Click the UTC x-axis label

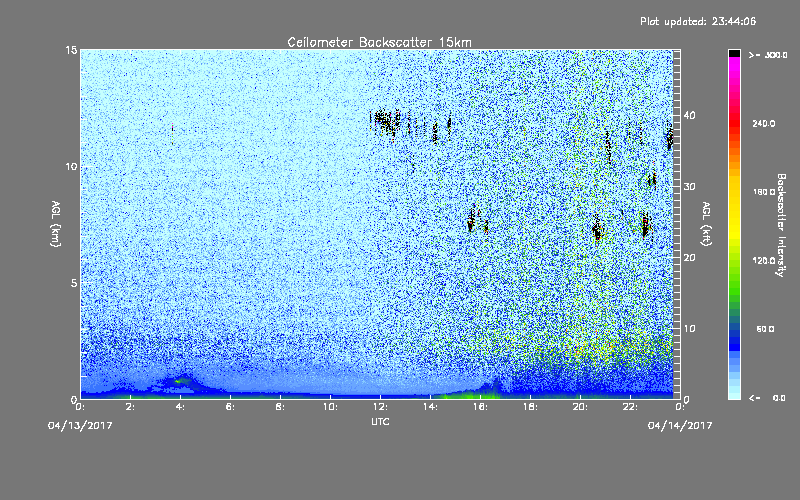click(x=380, y=421)
